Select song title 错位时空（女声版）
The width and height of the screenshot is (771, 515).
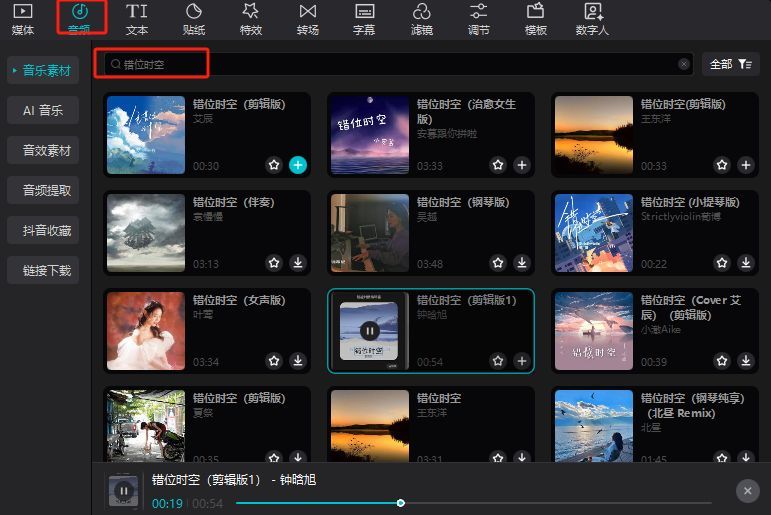[x=239, y=300]
